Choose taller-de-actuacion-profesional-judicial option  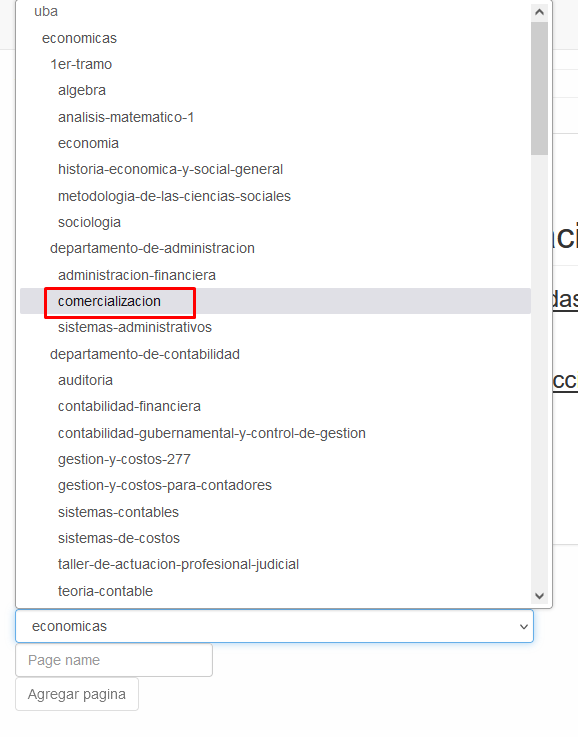275,564
